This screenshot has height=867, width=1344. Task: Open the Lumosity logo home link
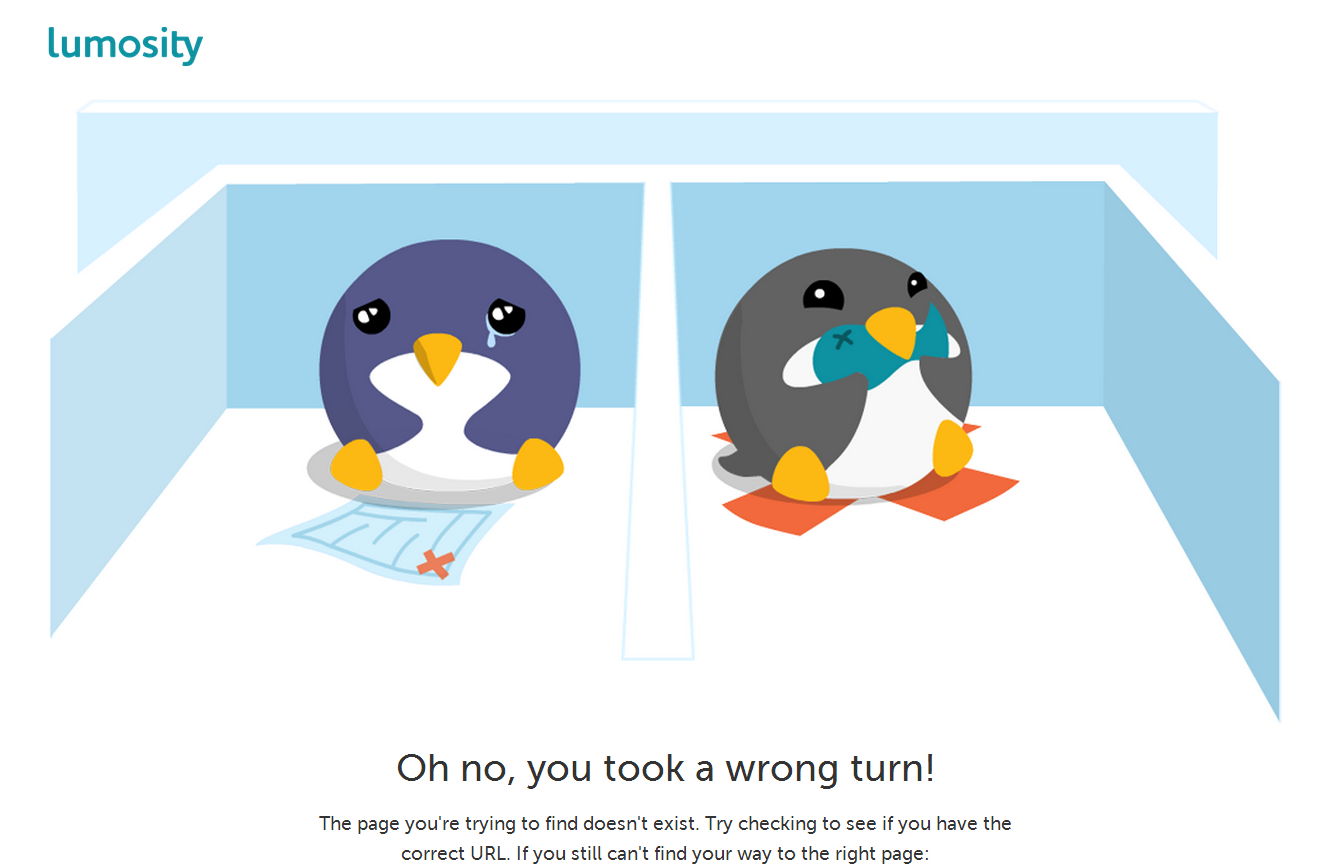125,45
